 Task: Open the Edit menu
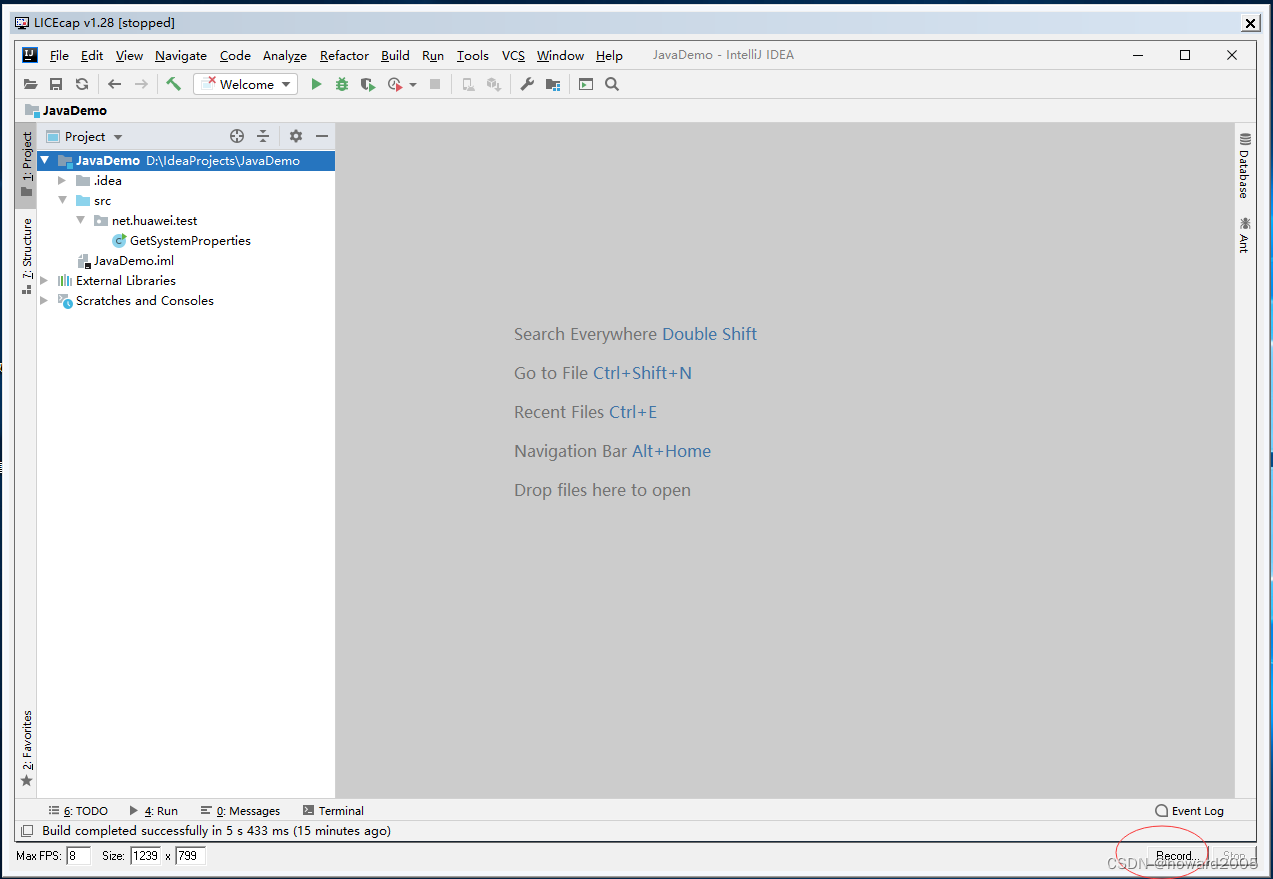[92, 56]
